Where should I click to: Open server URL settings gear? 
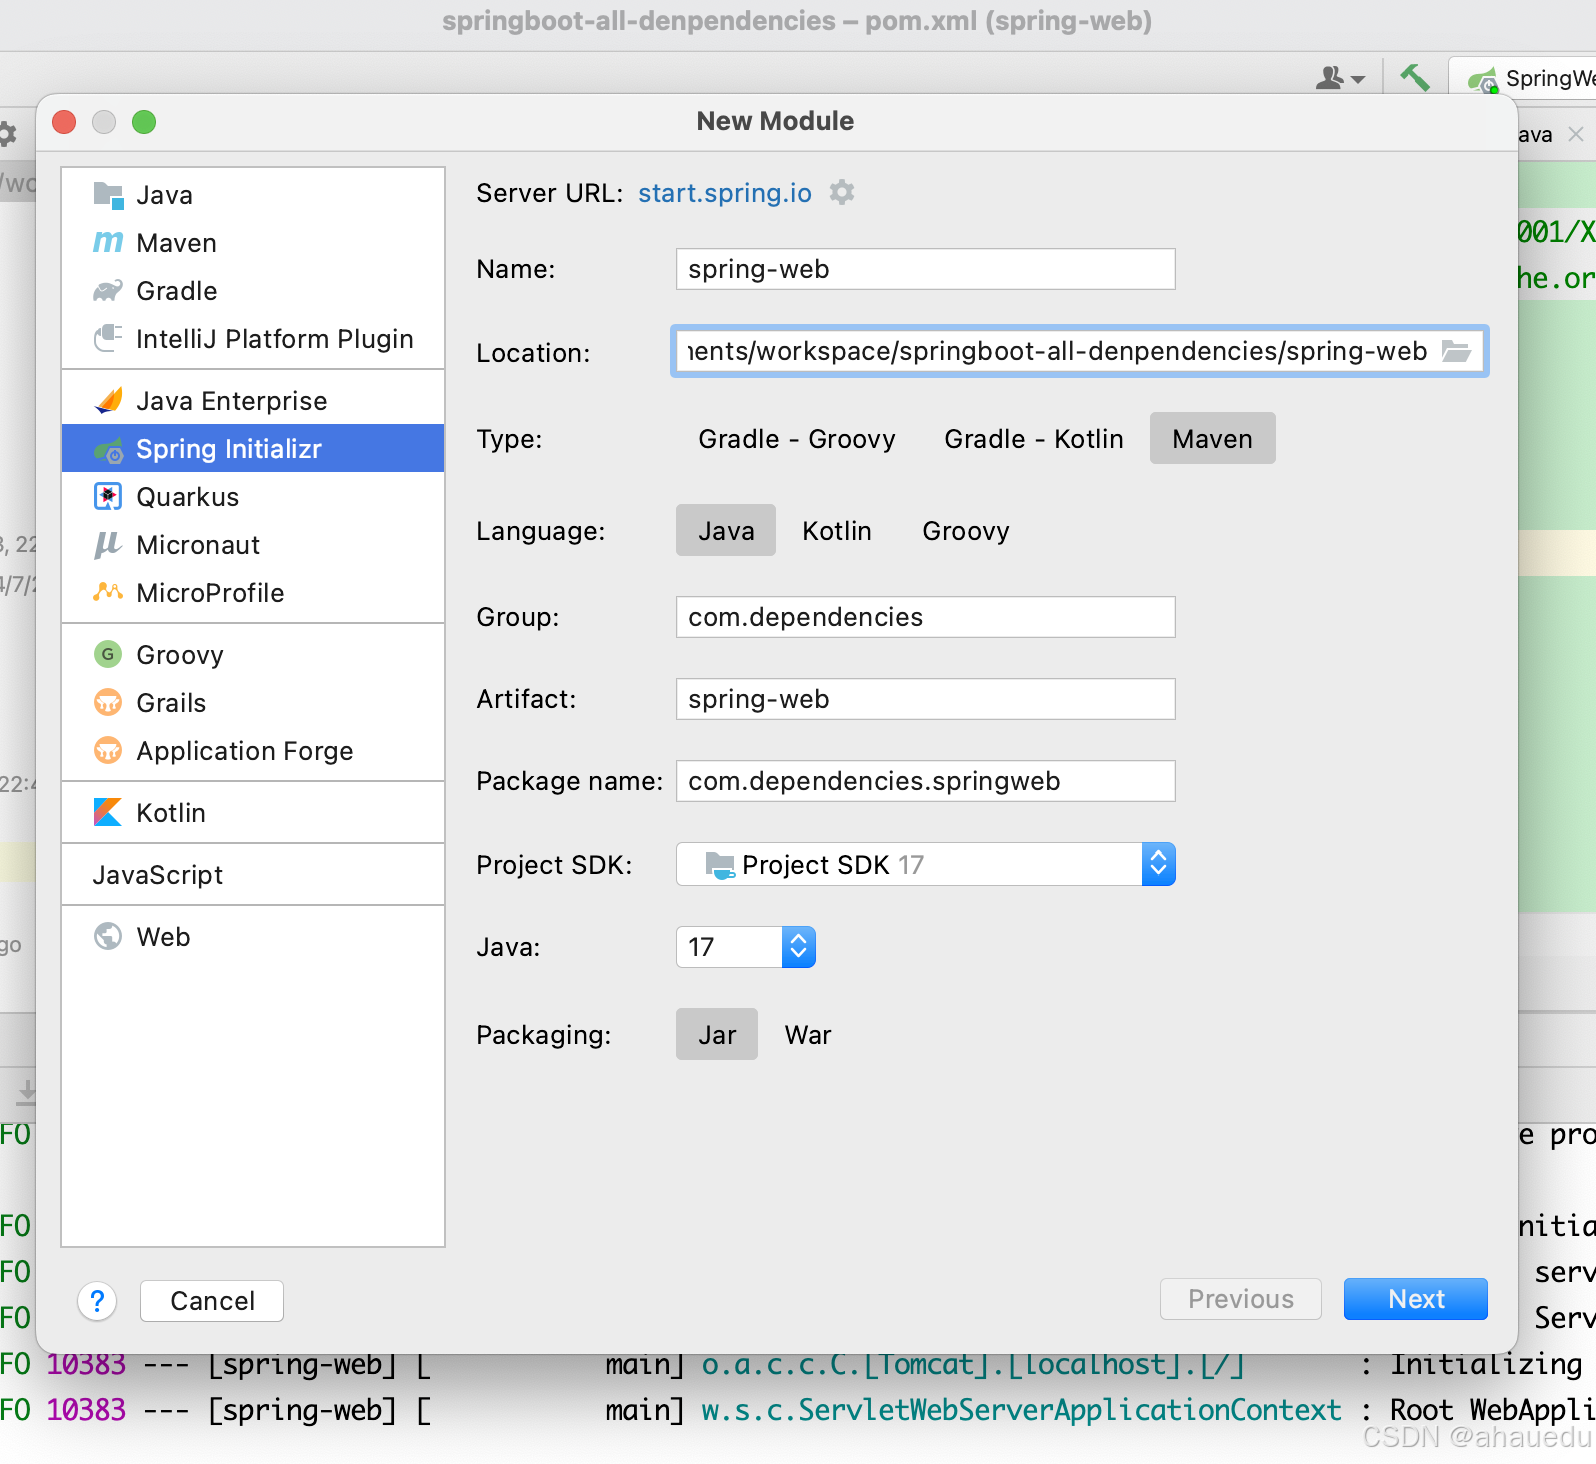click(x=842, y=192)
